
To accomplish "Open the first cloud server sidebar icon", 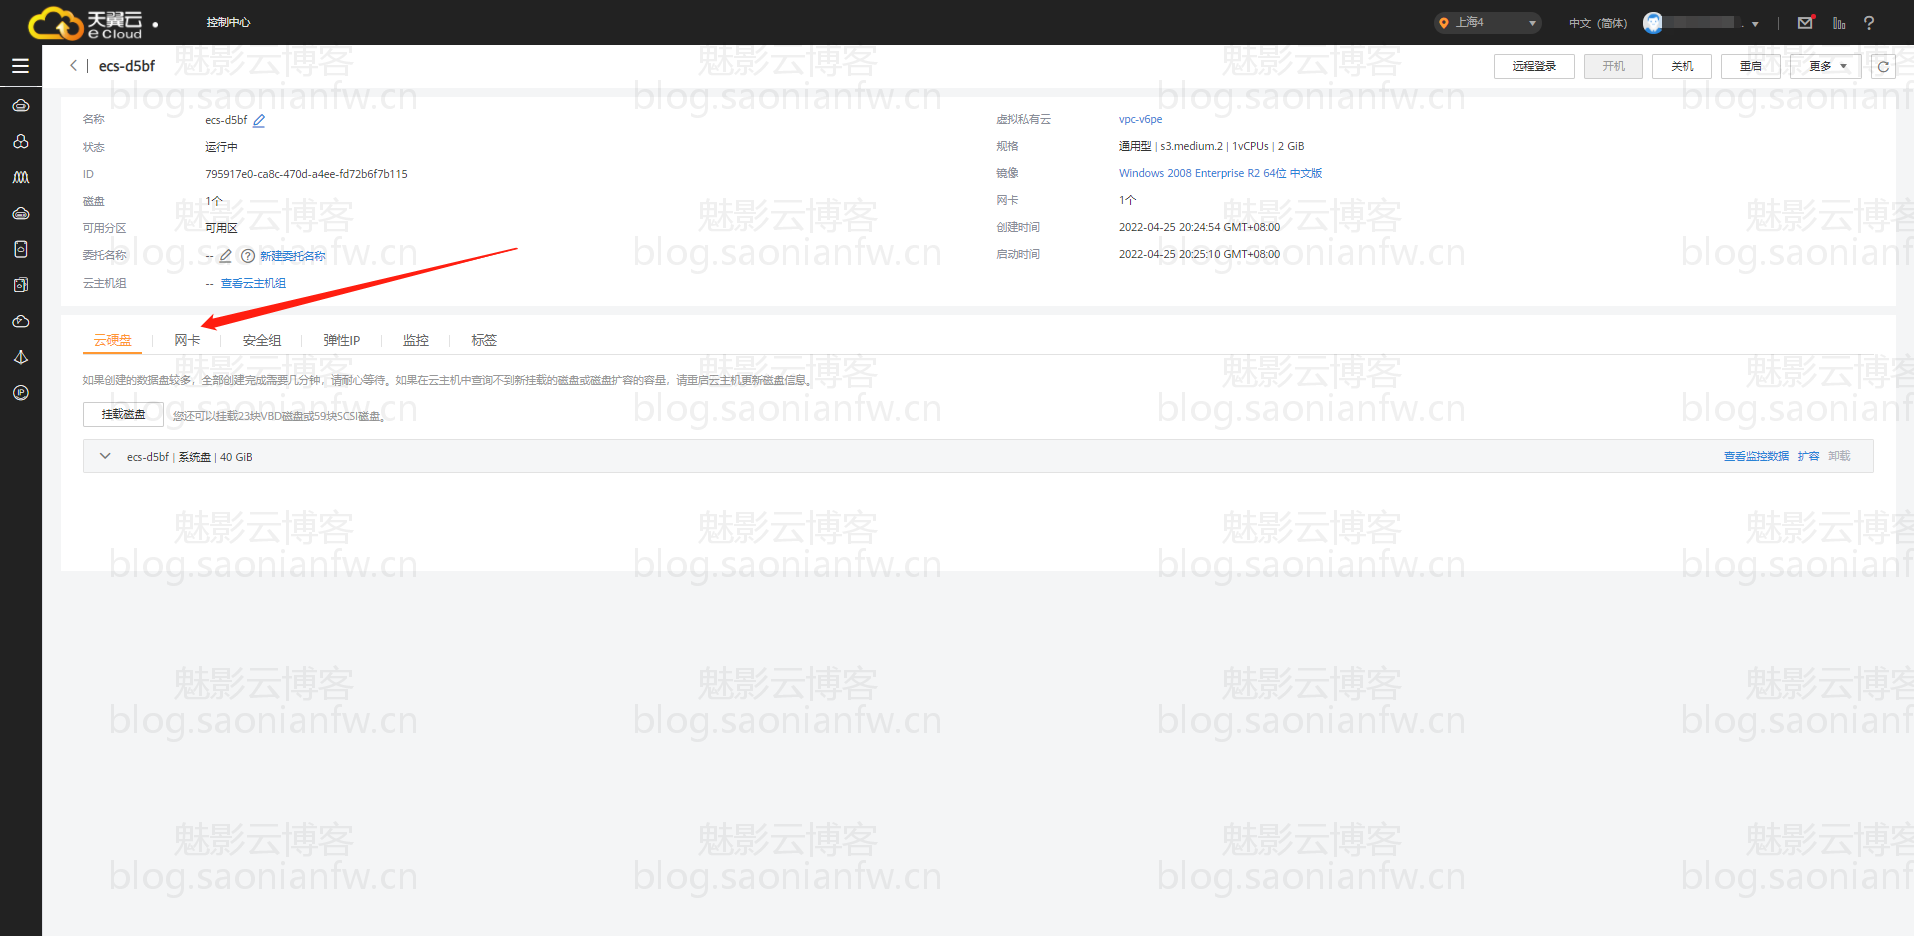I will click(20, 105).
